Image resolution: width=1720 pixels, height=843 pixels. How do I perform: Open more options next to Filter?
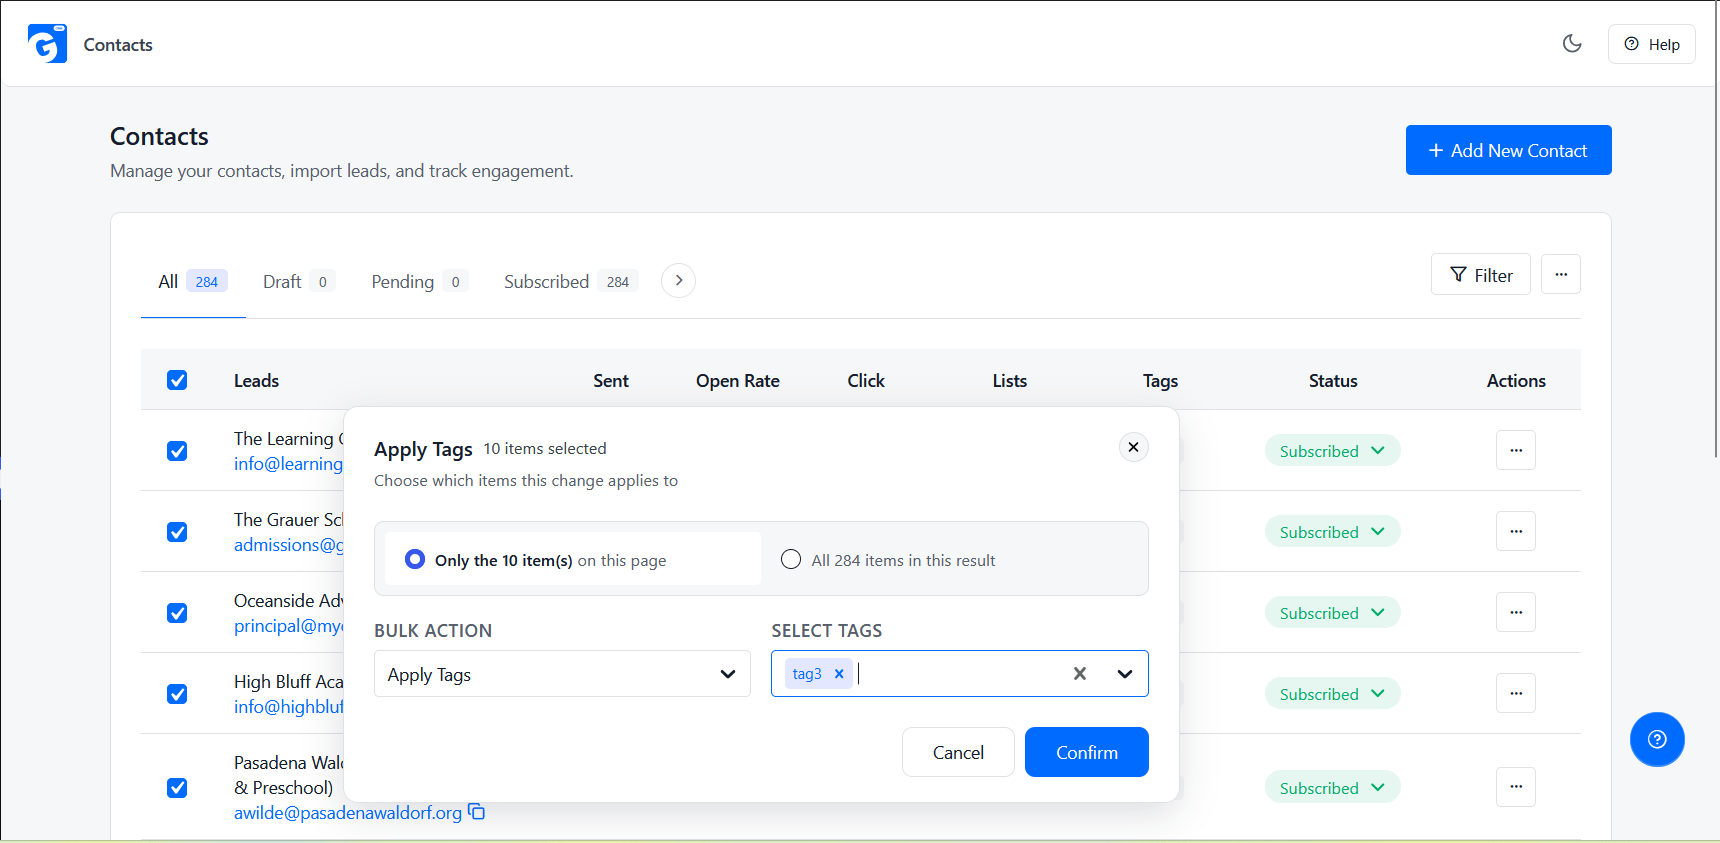1560,274
